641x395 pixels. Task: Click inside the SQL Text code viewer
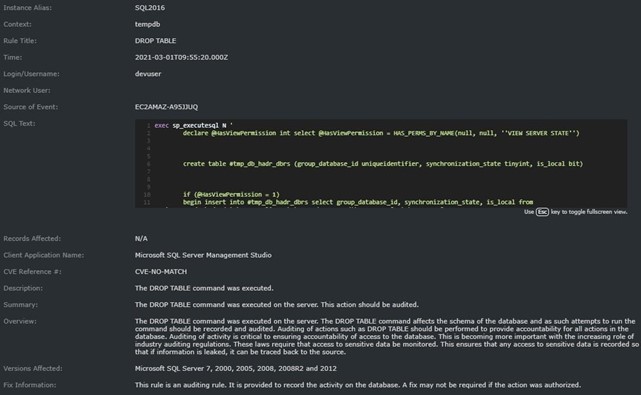[x=381, y=164]
